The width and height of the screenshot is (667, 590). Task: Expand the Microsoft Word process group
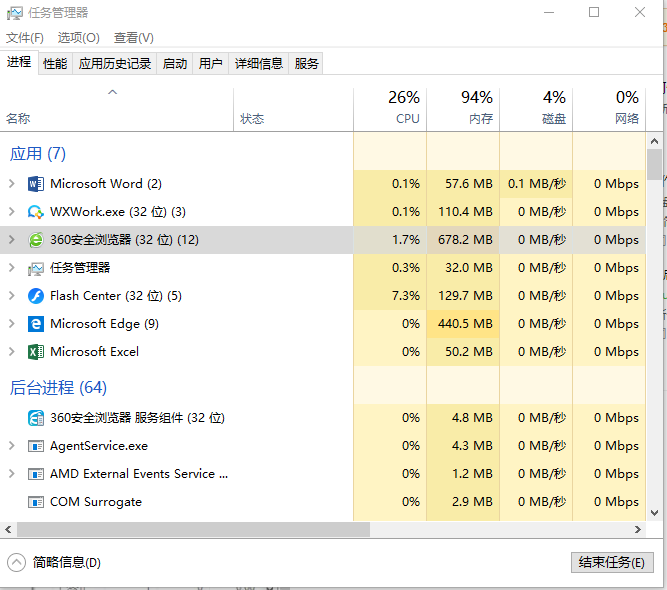click(12, 184)
